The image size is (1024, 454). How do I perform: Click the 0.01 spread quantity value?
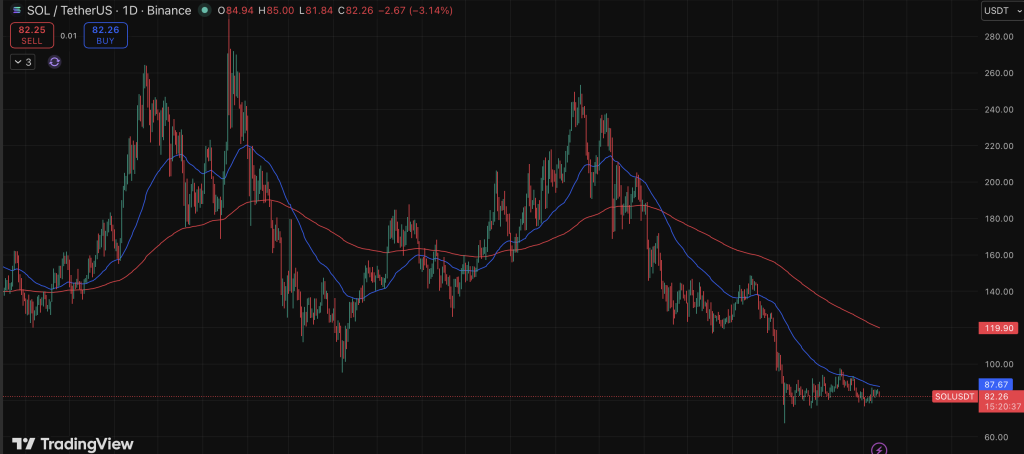click(x=68, y=36)
